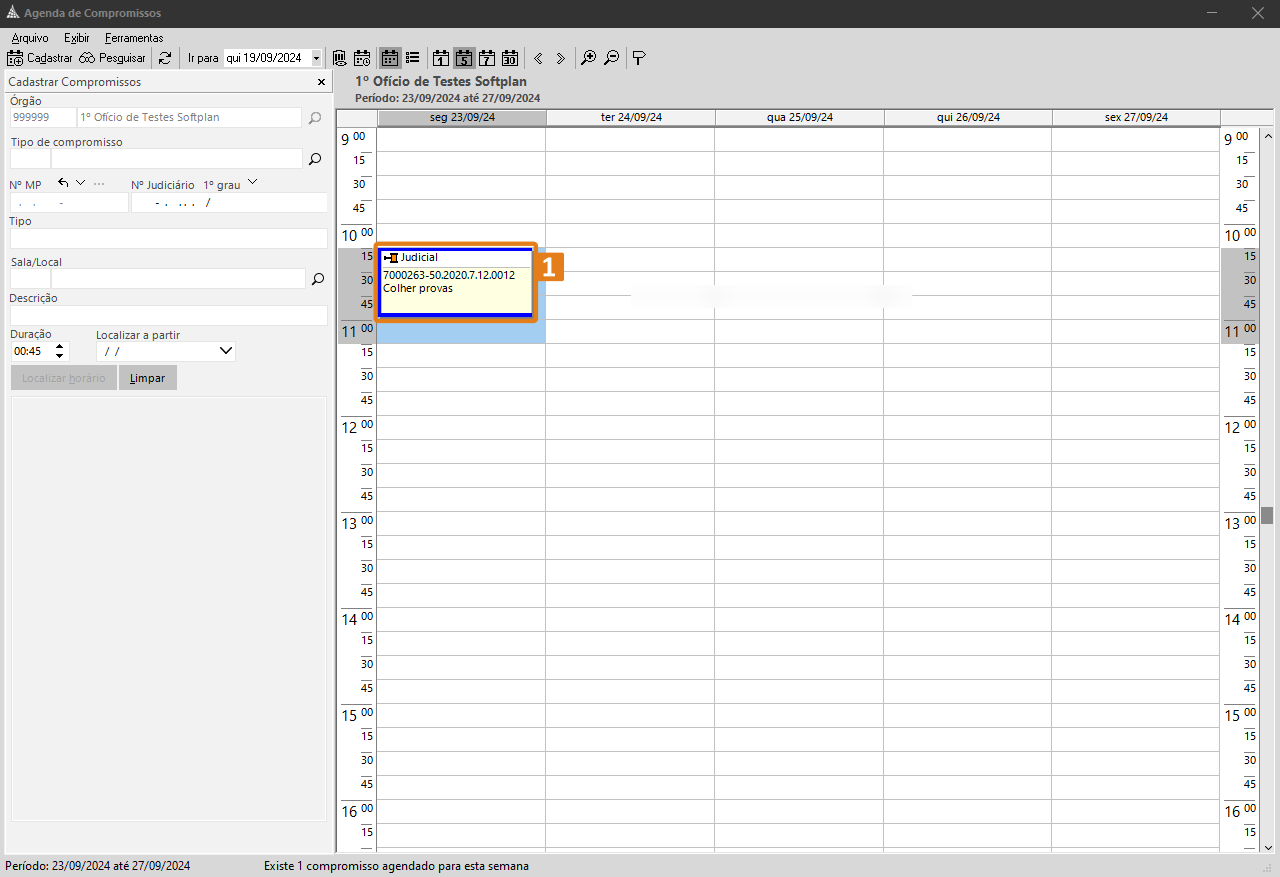
Task: Click the refresh arrows icon
Action: [165, 58]
